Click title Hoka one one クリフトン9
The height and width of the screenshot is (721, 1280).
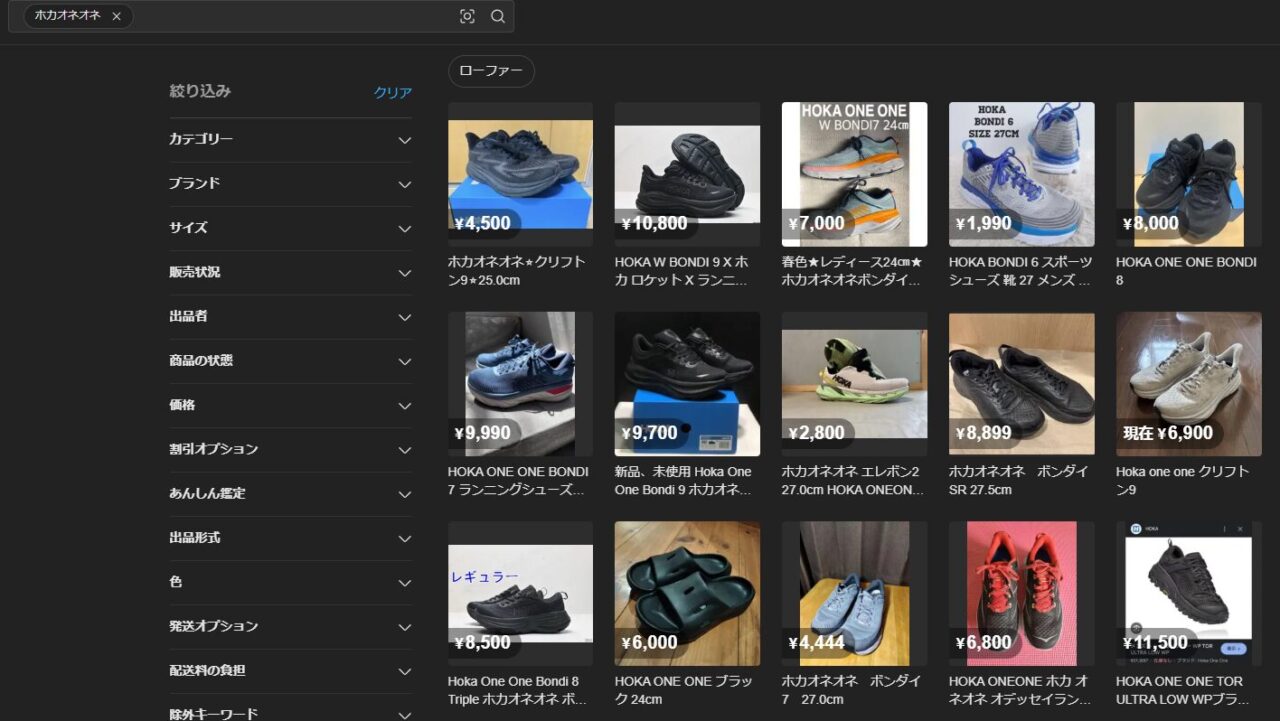coord(1183,481)
